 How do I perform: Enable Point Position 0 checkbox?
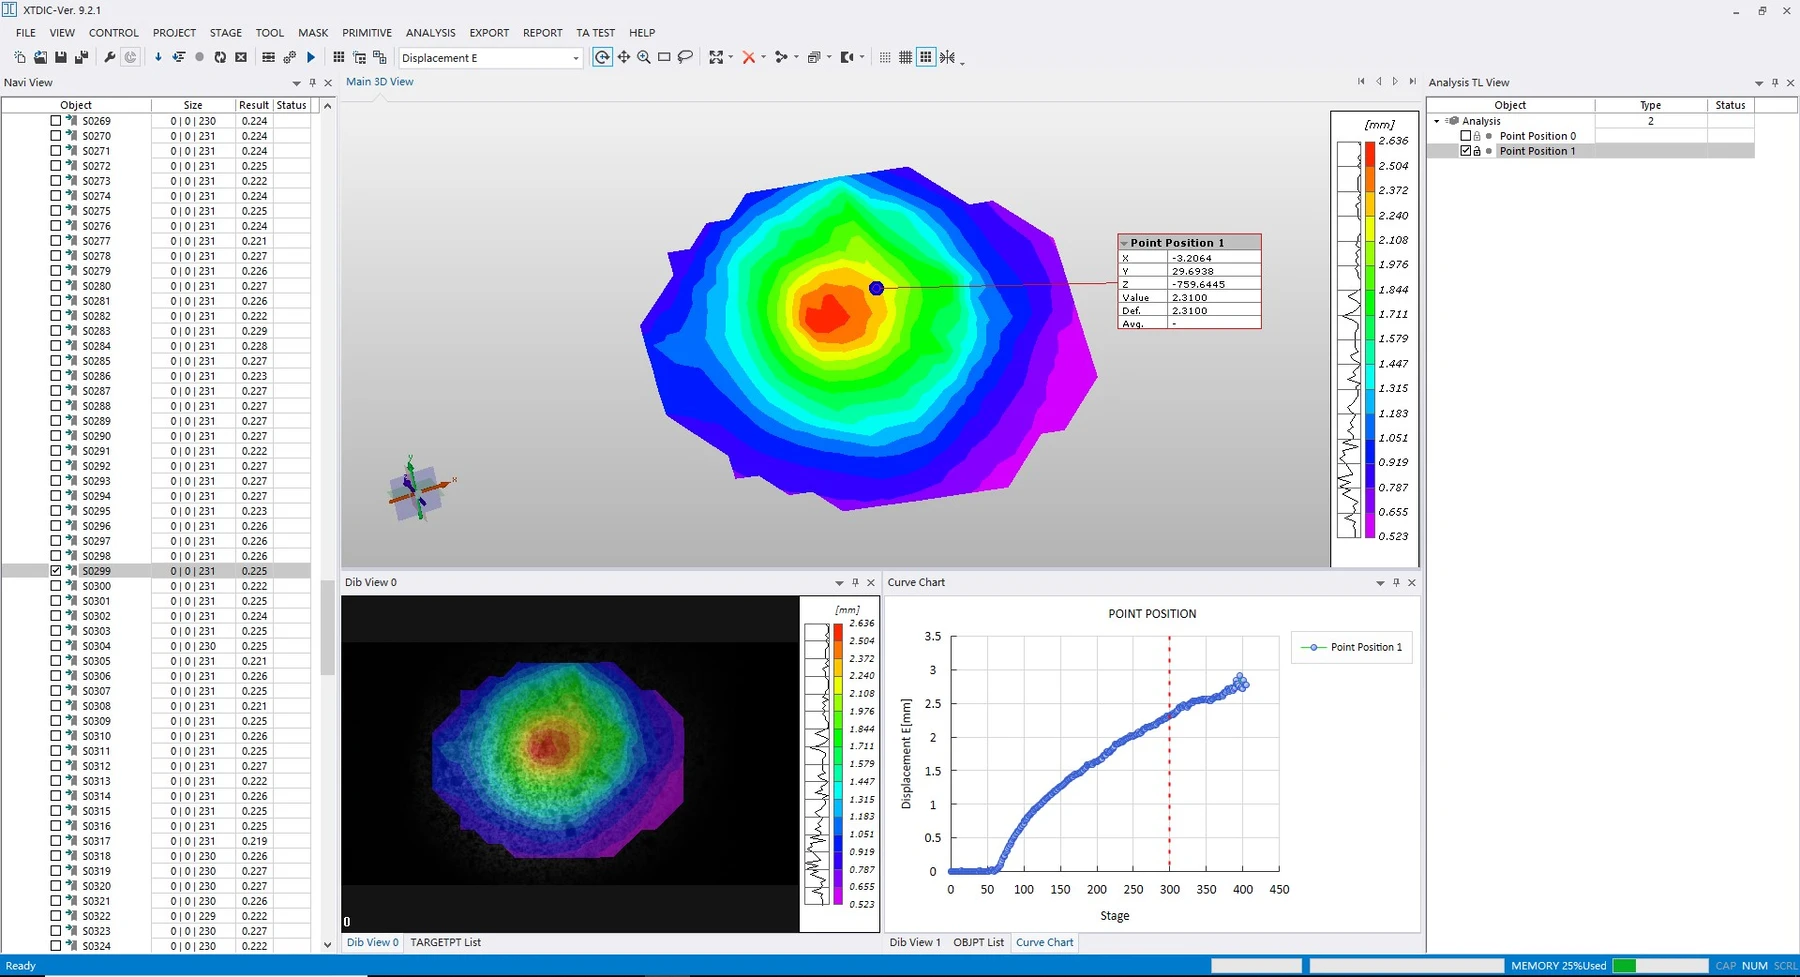[1466, 136]
